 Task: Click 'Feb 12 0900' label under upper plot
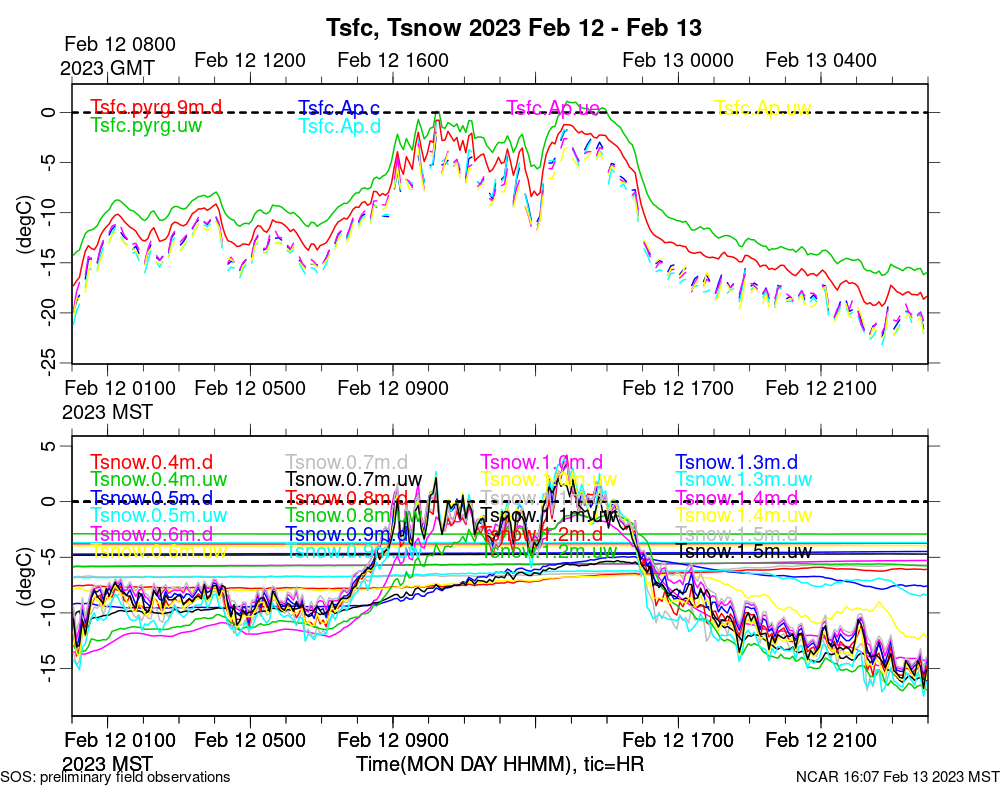coord(393,388)
